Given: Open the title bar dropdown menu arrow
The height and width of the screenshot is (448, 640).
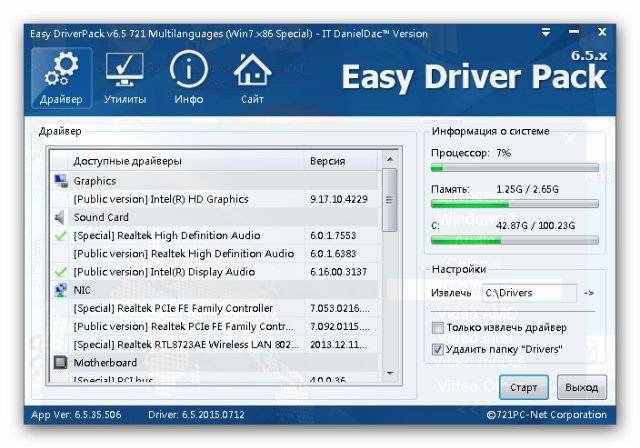Looking at the screenshot, I should pyautogui.click(x=546, y=32).
